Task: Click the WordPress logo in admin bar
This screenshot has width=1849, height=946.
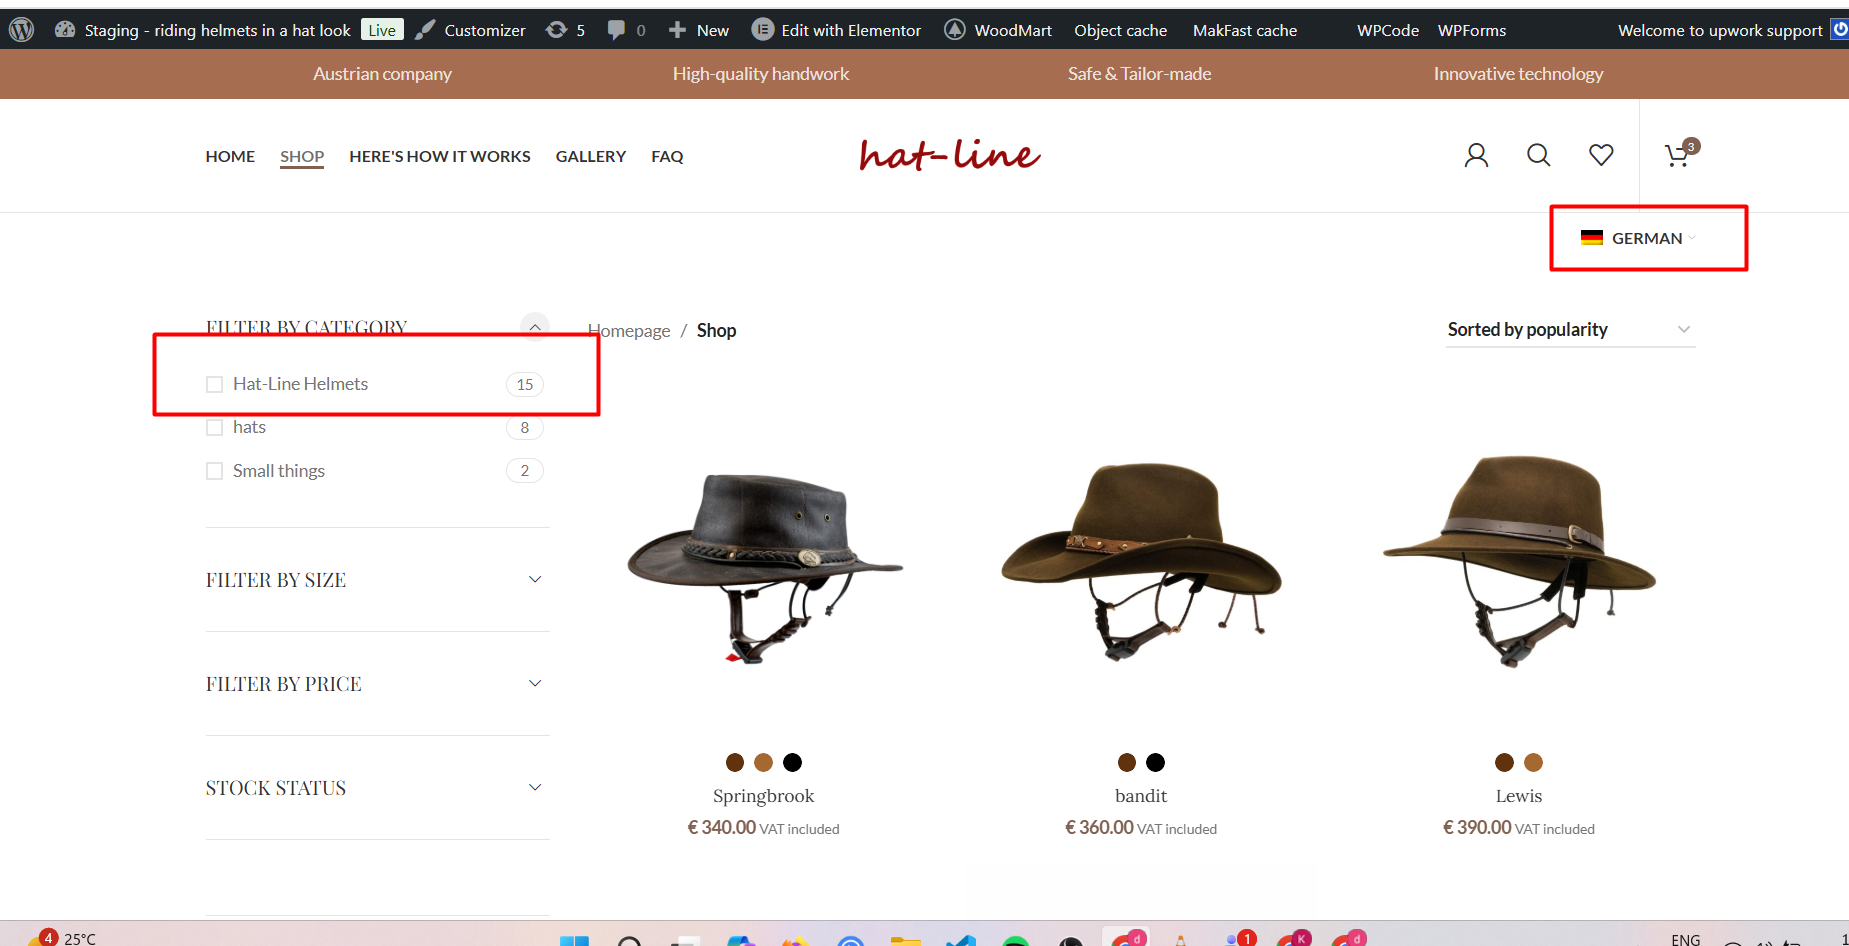Action: pos(21,30)
